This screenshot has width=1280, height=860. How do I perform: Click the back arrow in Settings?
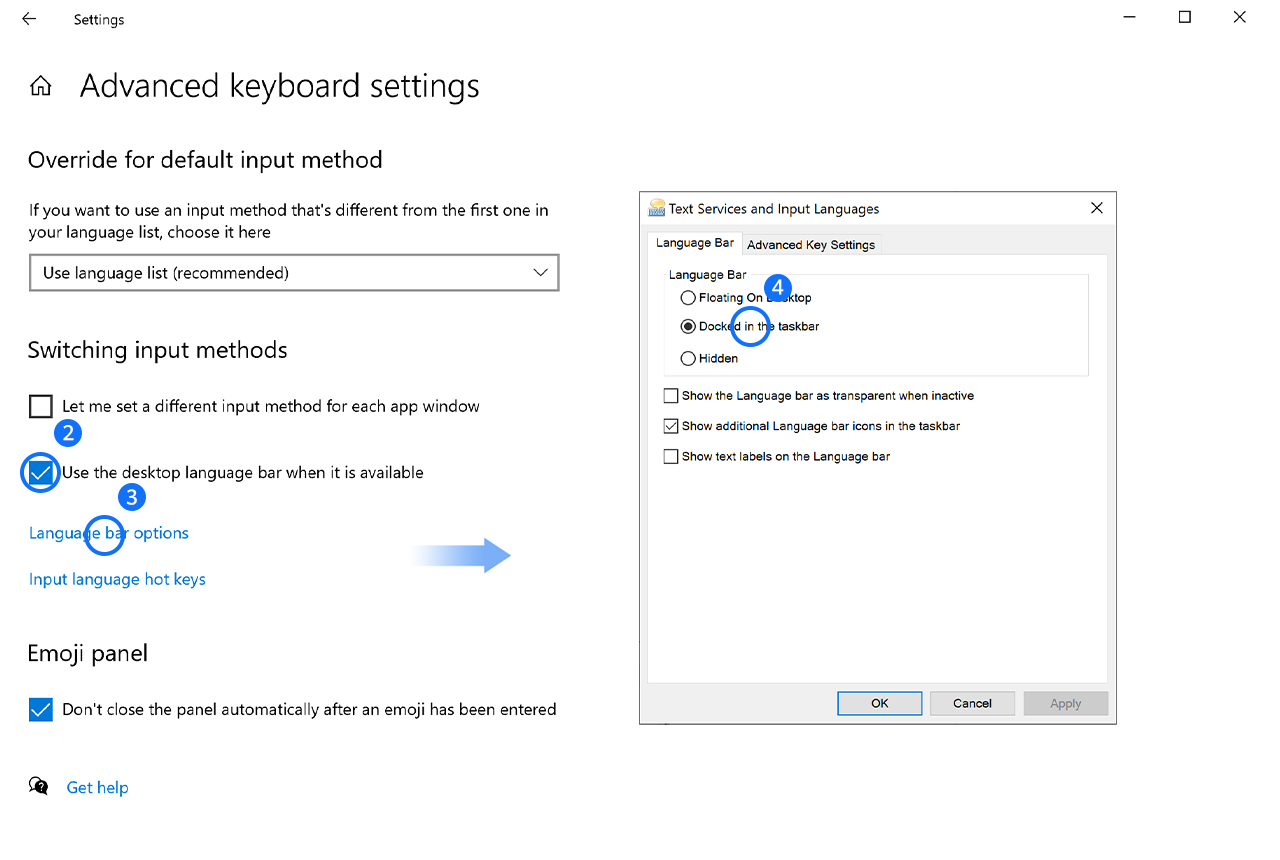(x=29, y=19)
